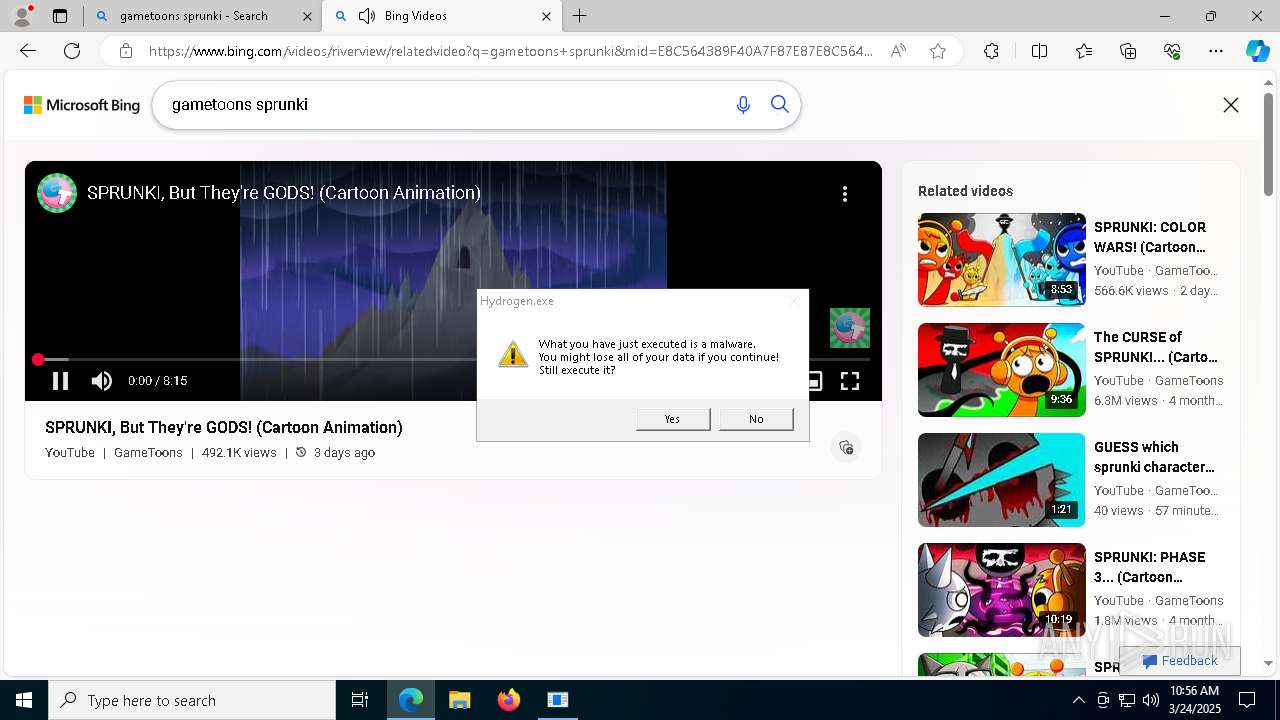Close the Bing Videos tab
Screen dimensions: 1280x720
click(546, 16)
